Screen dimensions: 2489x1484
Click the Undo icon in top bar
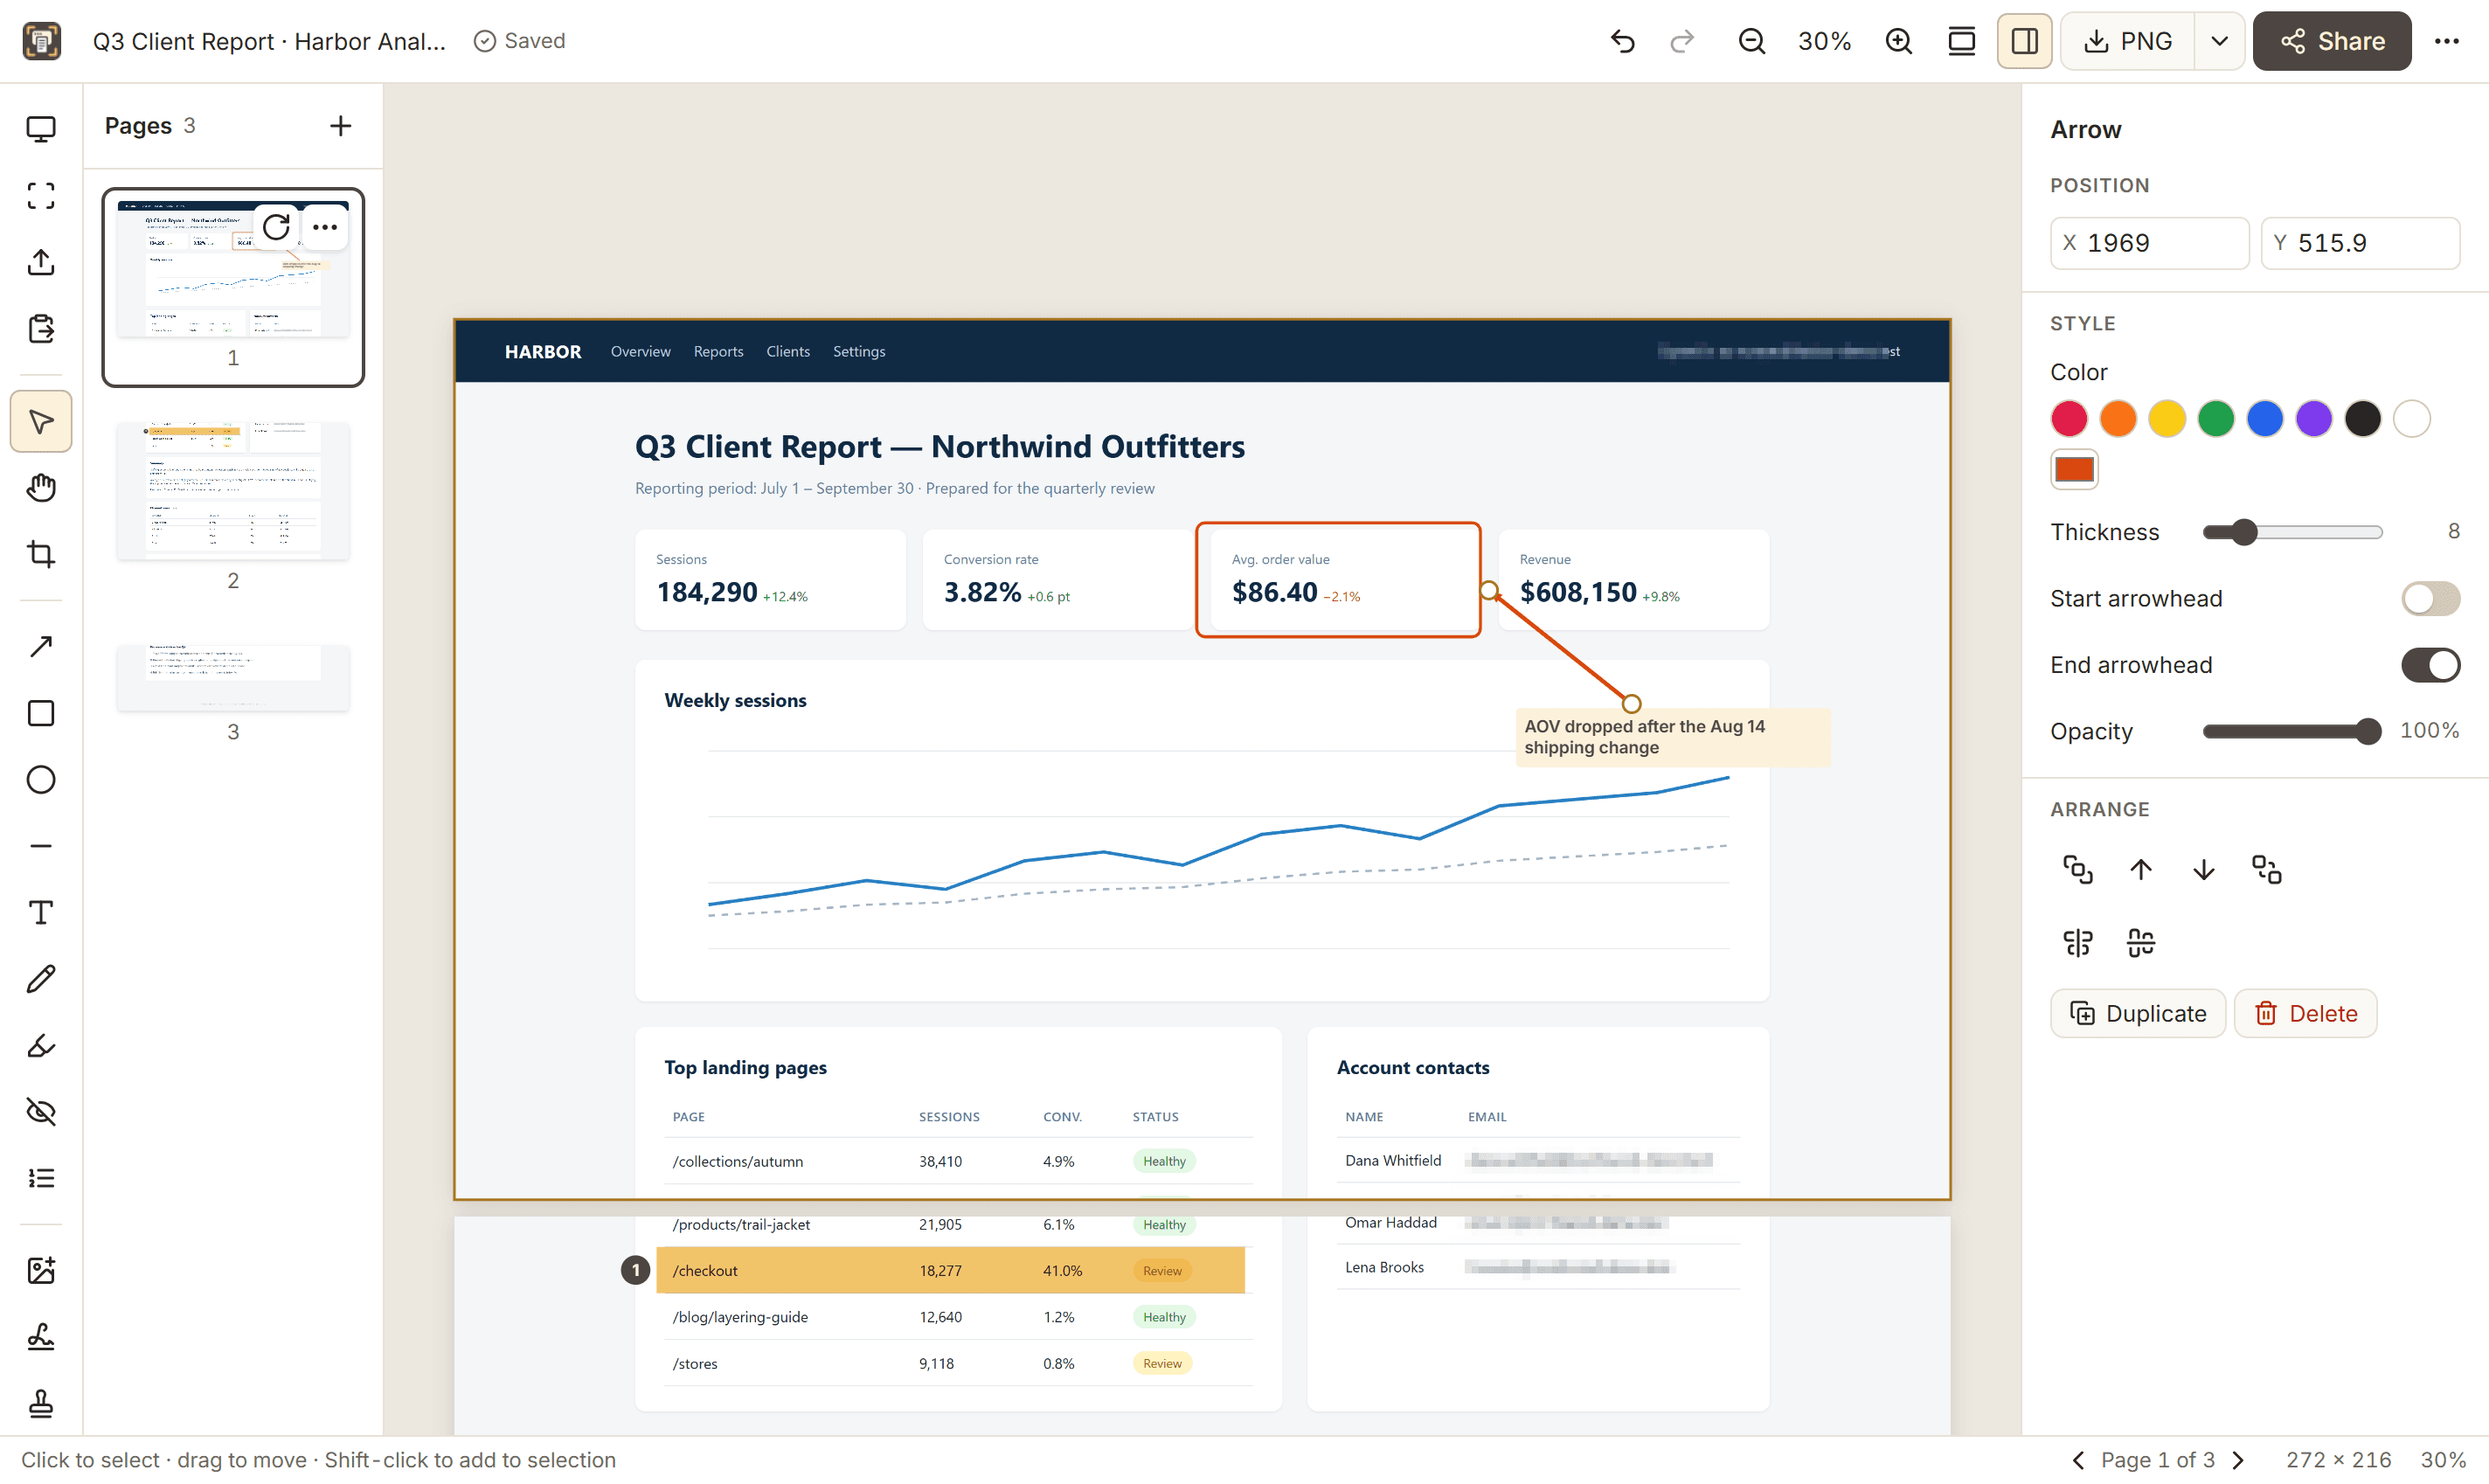[1622, 41]
